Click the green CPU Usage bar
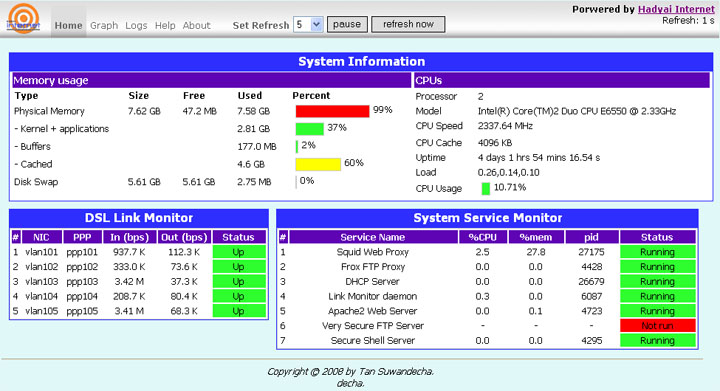Viewport: 720px width, 391px height. coord(486,188)
